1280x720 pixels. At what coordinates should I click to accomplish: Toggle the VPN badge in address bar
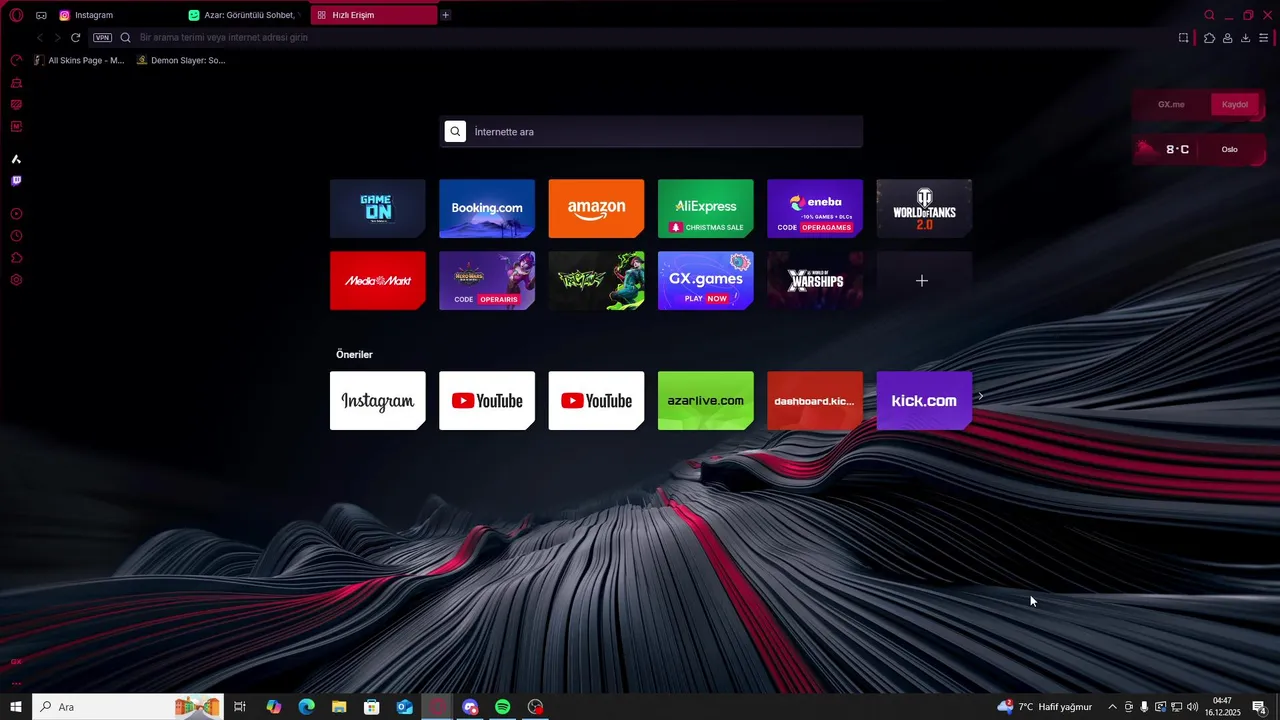coord(102,37)
